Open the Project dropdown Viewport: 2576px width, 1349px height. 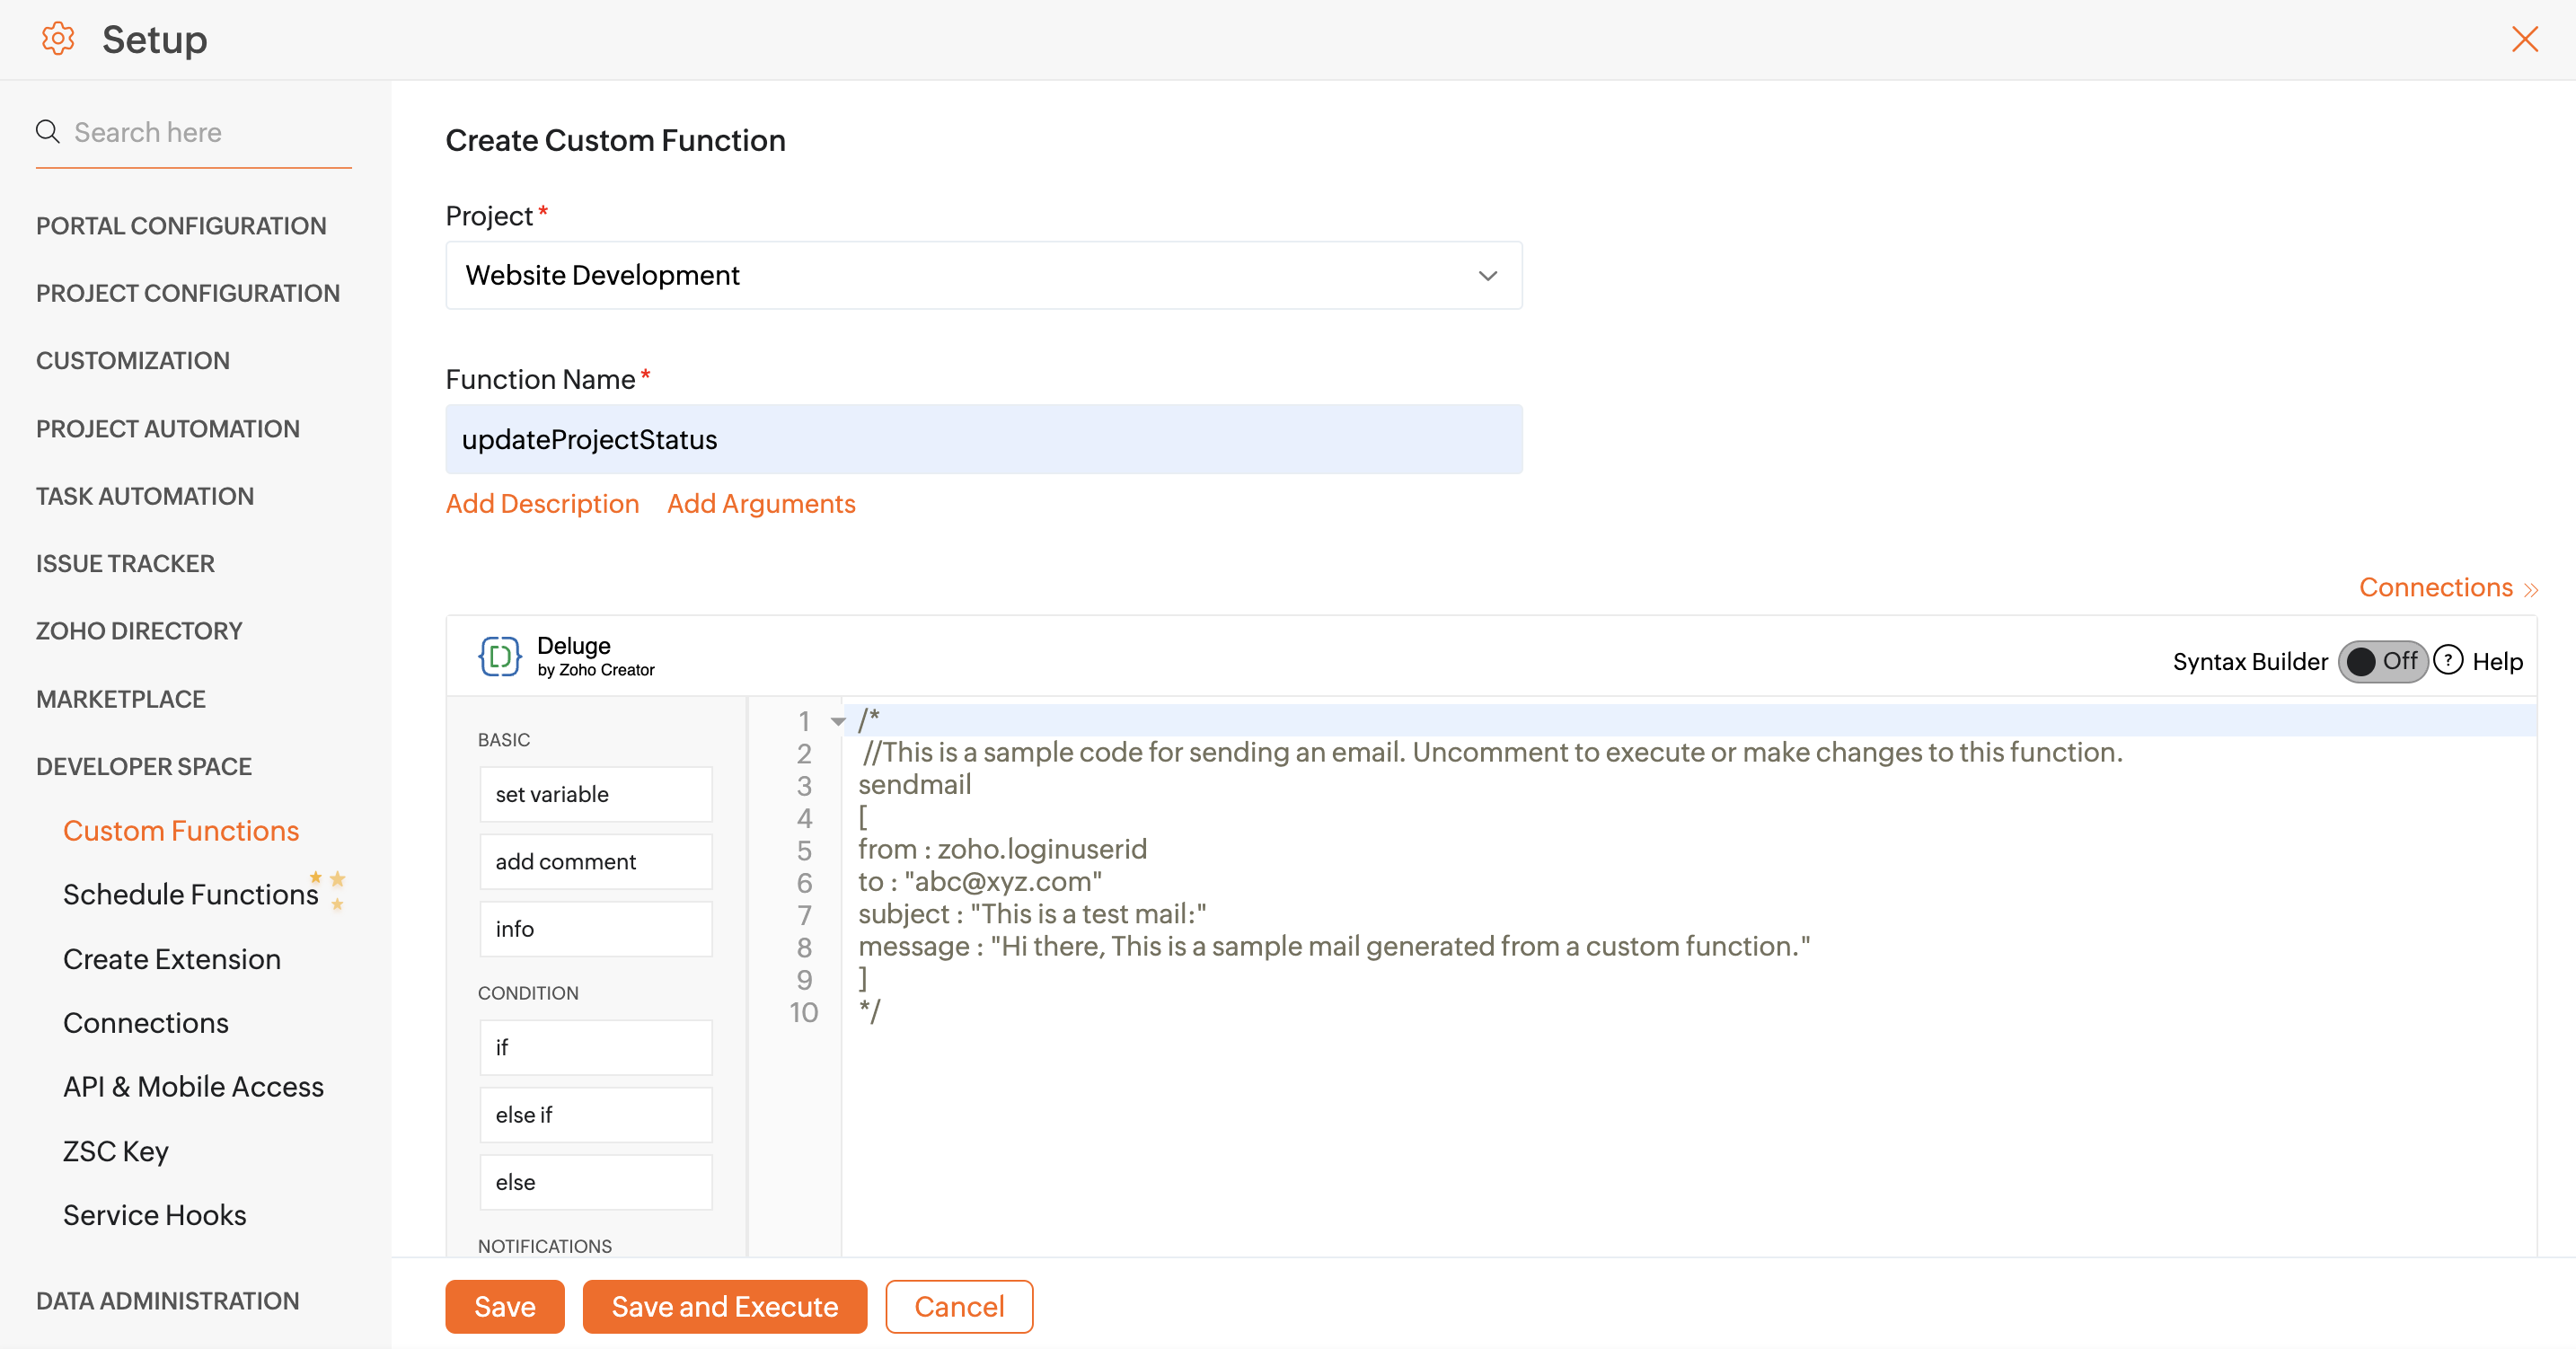tap(983, 275)
